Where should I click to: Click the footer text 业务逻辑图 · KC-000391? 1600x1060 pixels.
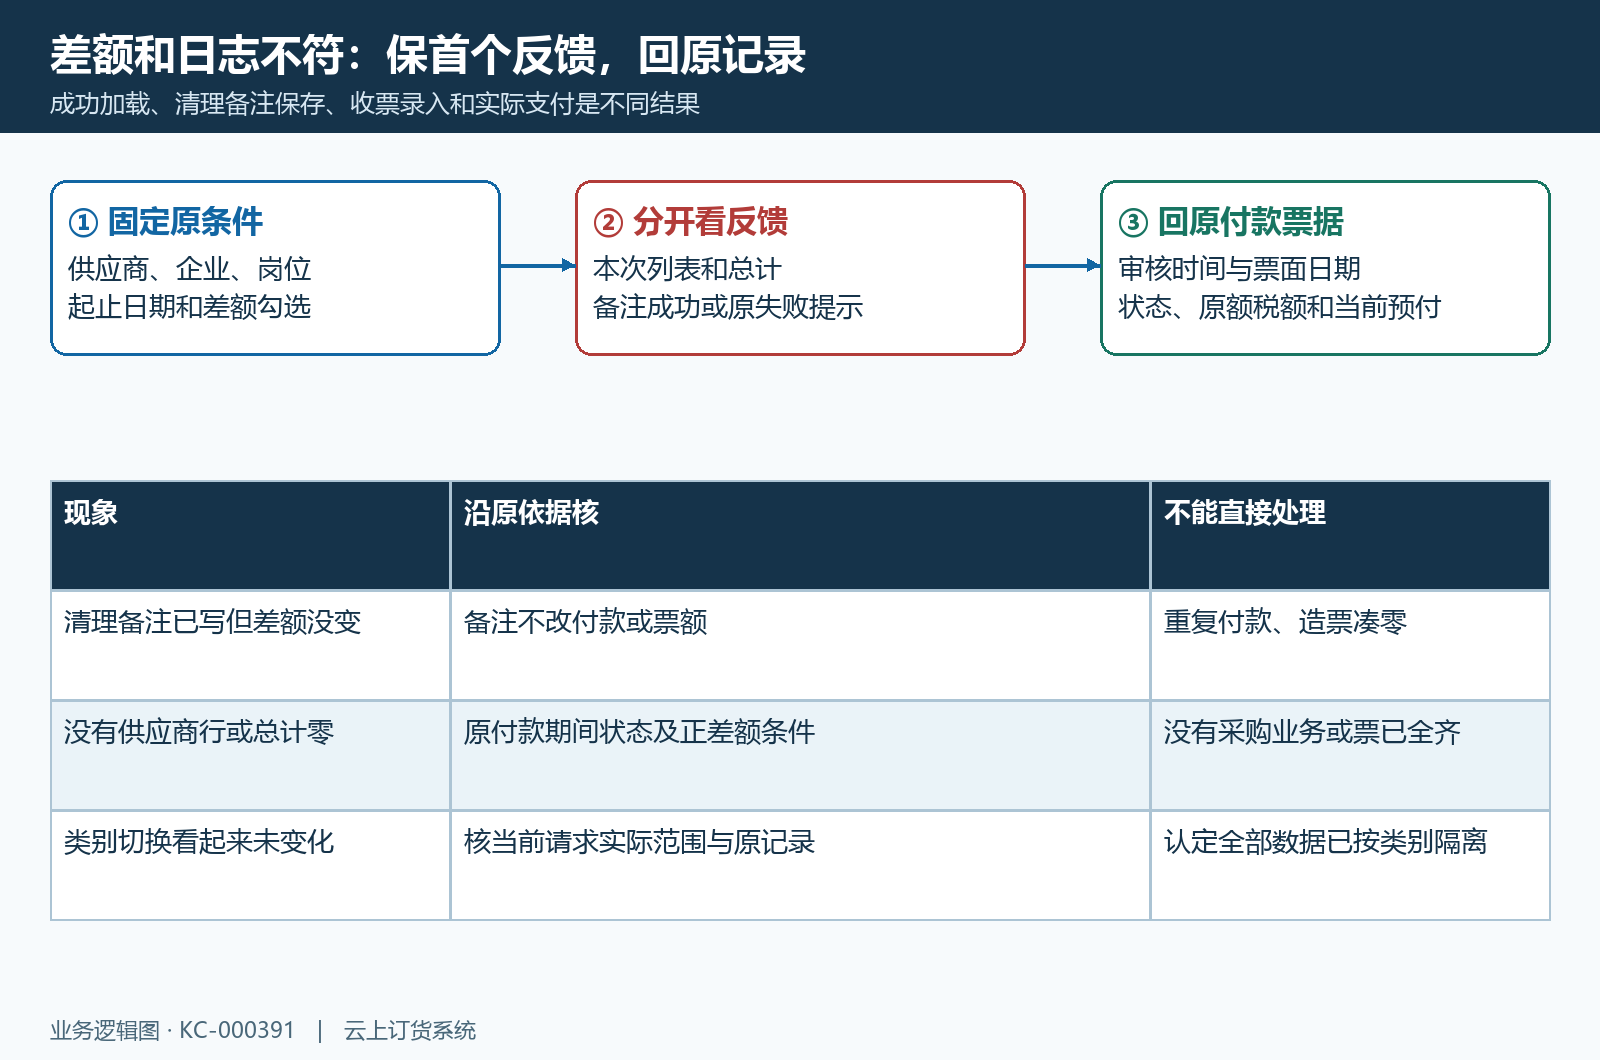click(173, 1030)
